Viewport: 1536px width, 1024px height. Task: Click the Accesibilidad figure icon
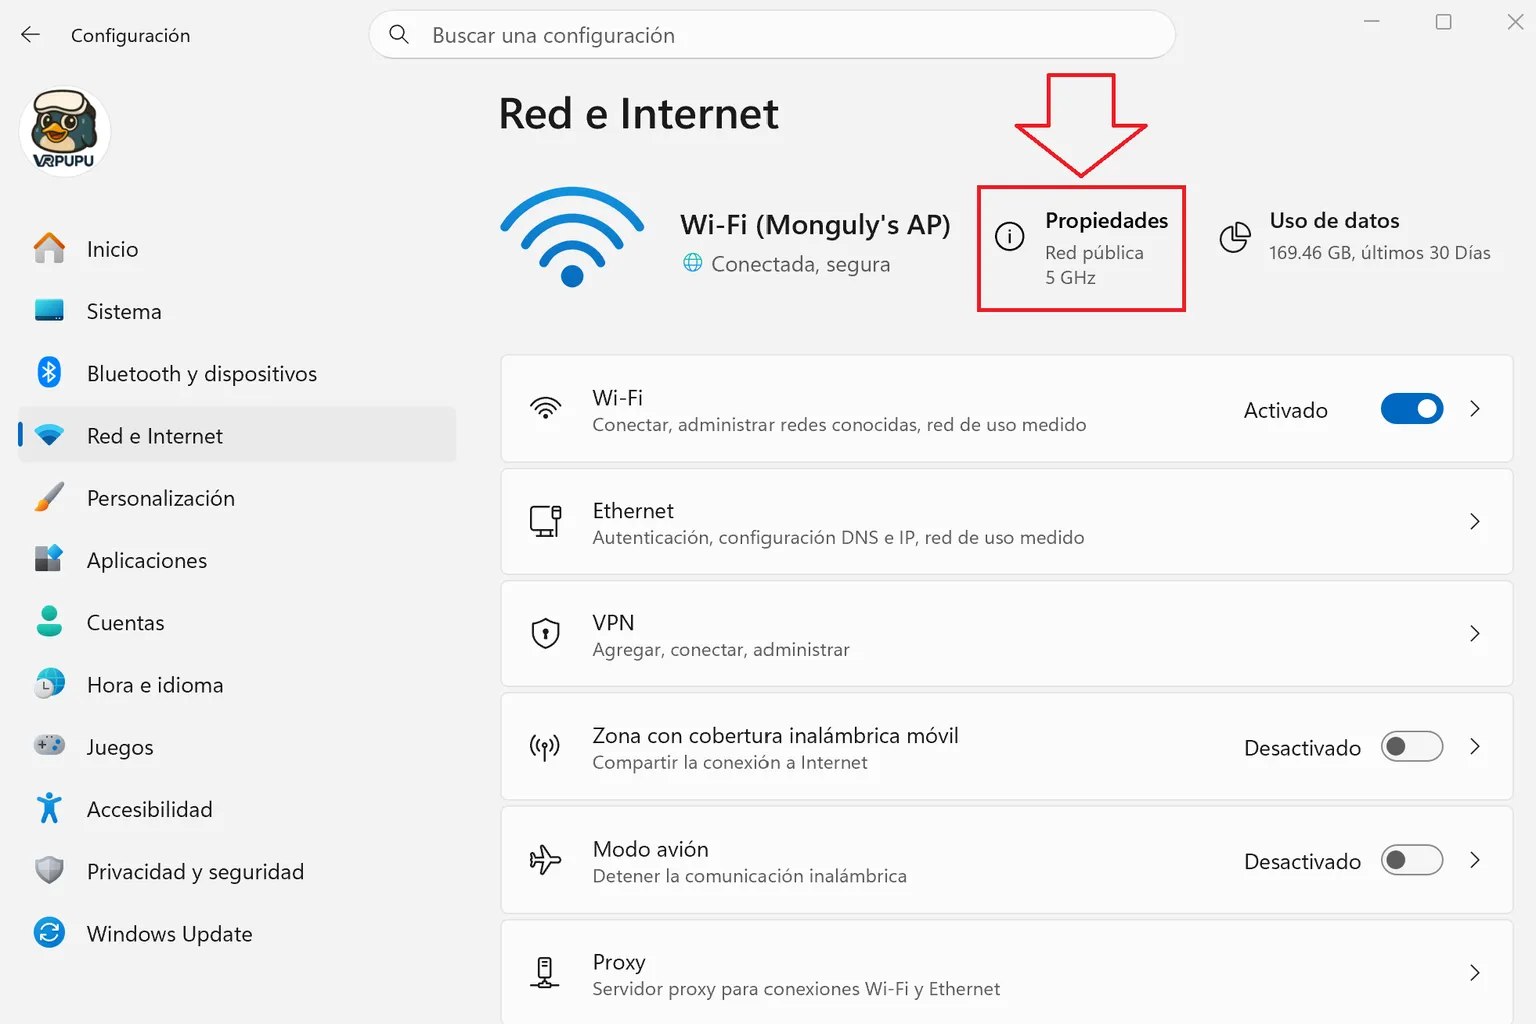pos(49,808)
